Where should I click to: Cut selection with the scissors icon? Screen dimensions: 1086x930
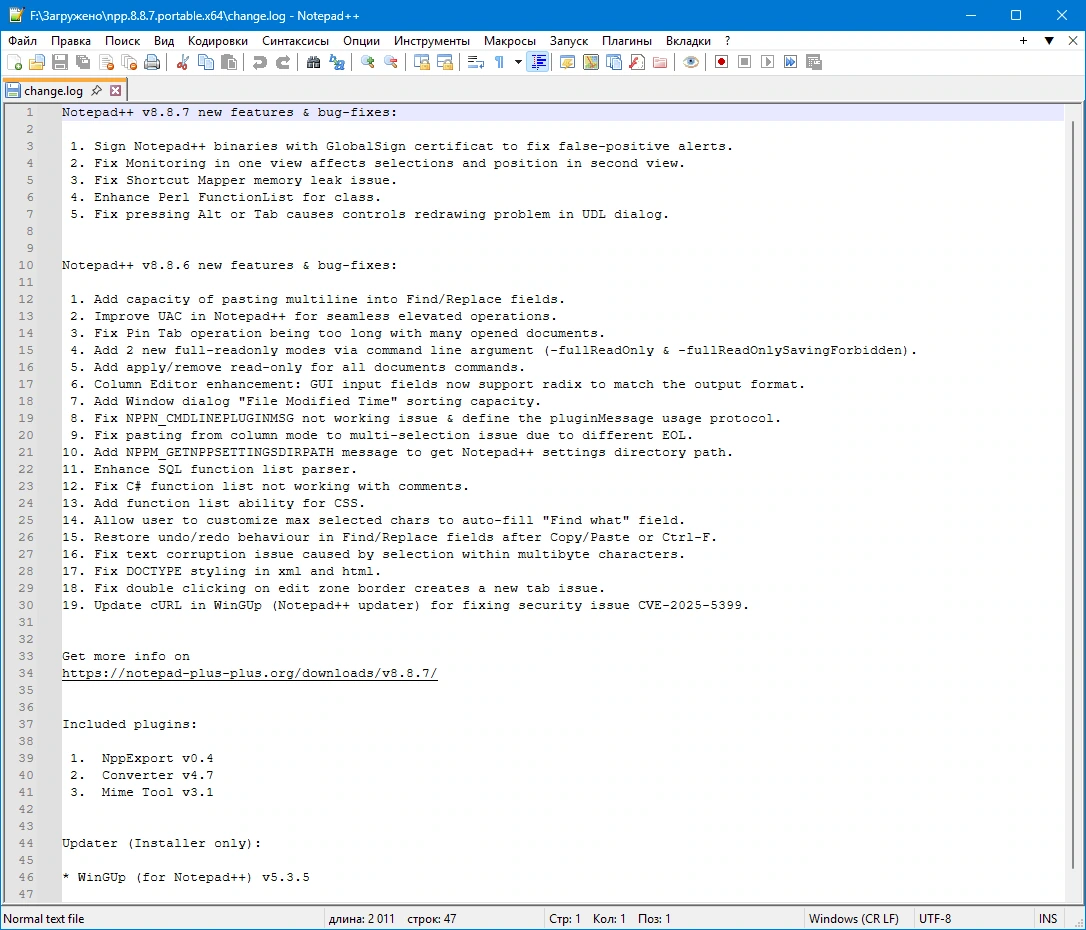click(183, 63)
